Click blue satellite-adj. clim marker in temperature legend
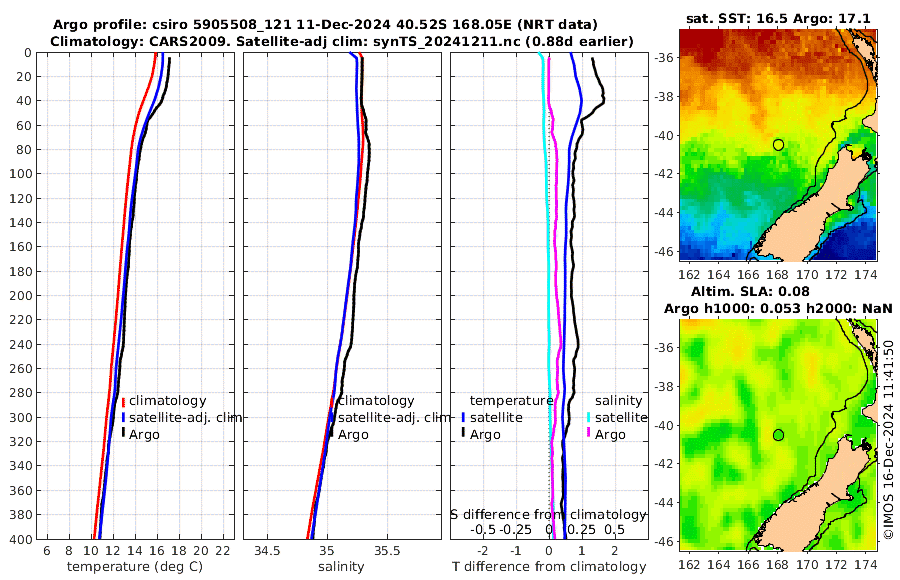900x580 pixels. tap(123, 417)
